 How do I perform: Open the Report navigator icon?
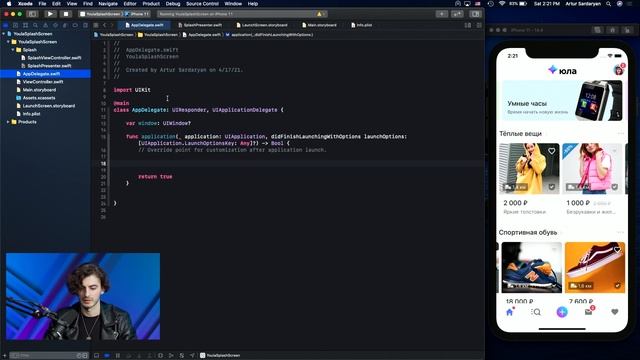click(85, 25)
